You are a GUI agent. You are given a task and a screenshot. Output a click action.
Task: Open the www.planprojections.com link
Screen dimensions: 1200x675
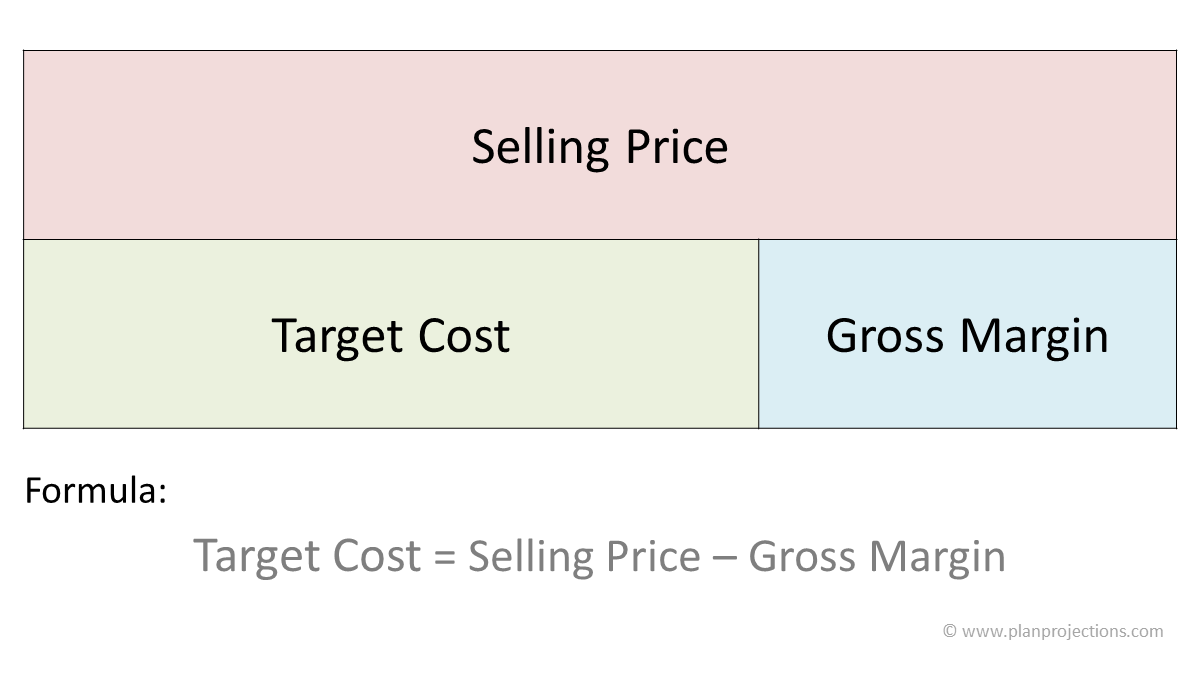[1063, 631]
